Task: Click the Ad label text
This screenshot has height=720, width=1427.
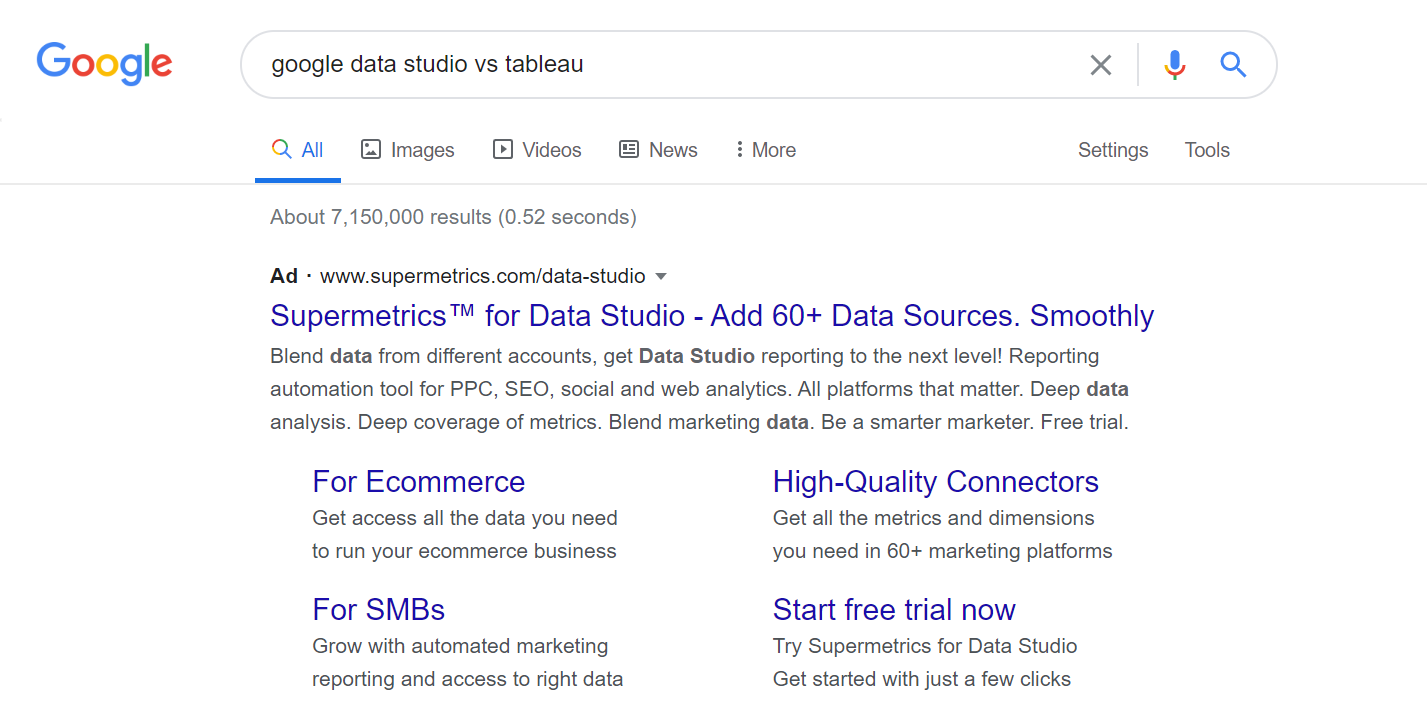Action: tap(284, 276)
